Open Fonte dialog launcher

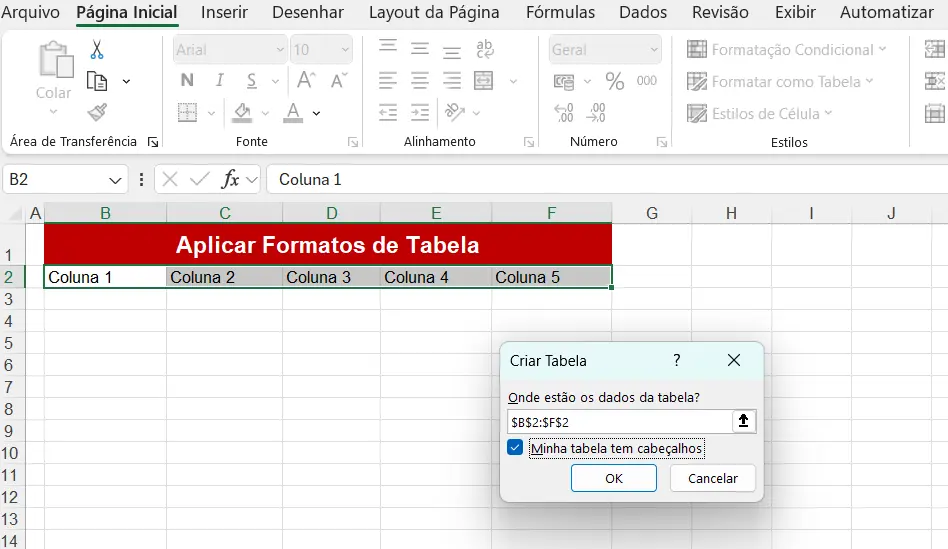point(352,142)
